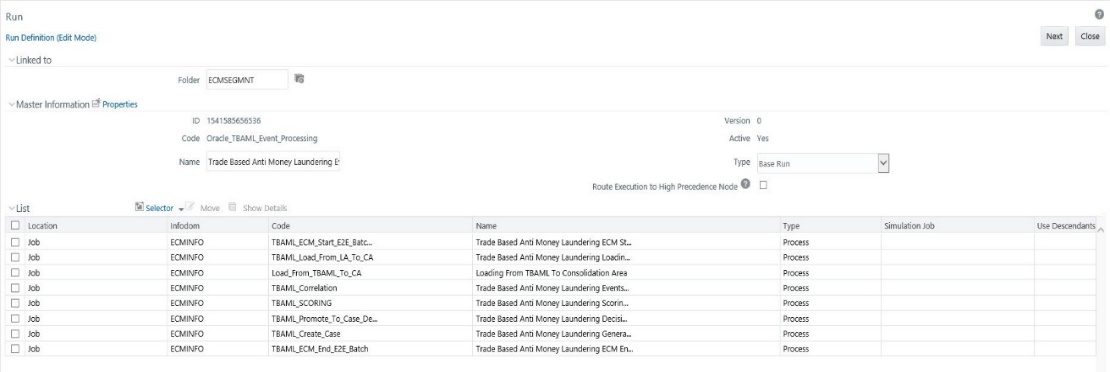Collapse the List section

click(11, 208)
